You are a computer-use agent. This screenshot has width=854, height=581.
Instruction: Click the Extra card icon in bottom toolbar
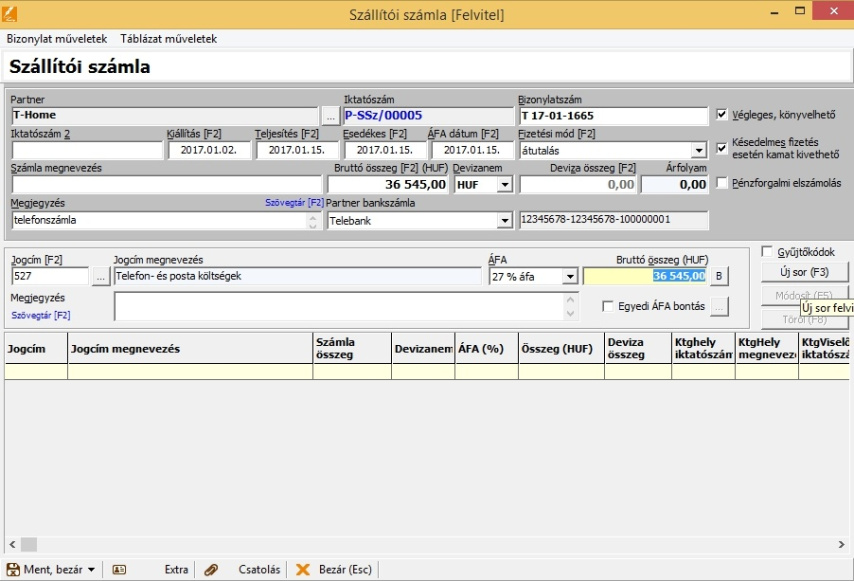(x=119, y=569)
